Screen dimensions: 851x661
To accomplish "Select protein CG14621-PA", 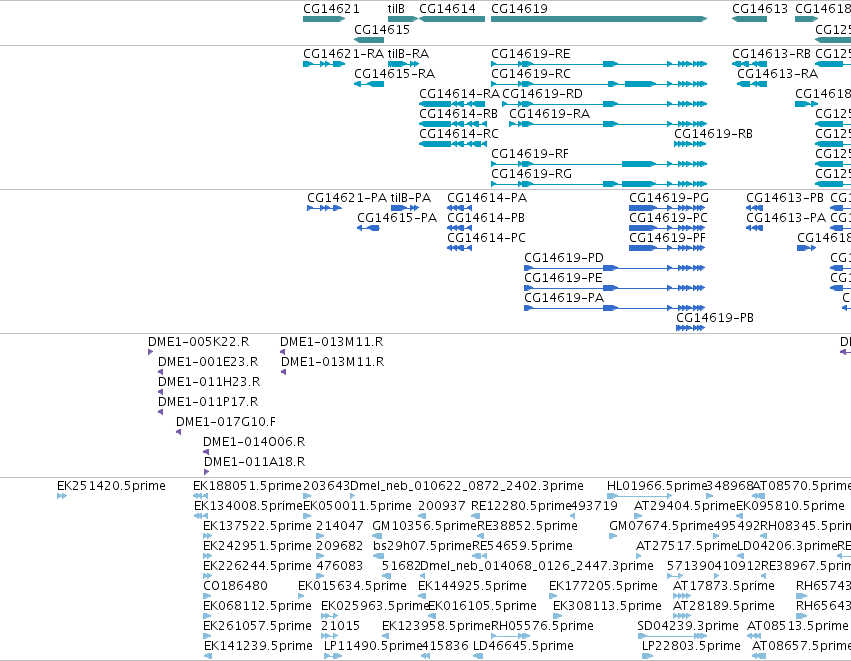I will pos(325,208).
